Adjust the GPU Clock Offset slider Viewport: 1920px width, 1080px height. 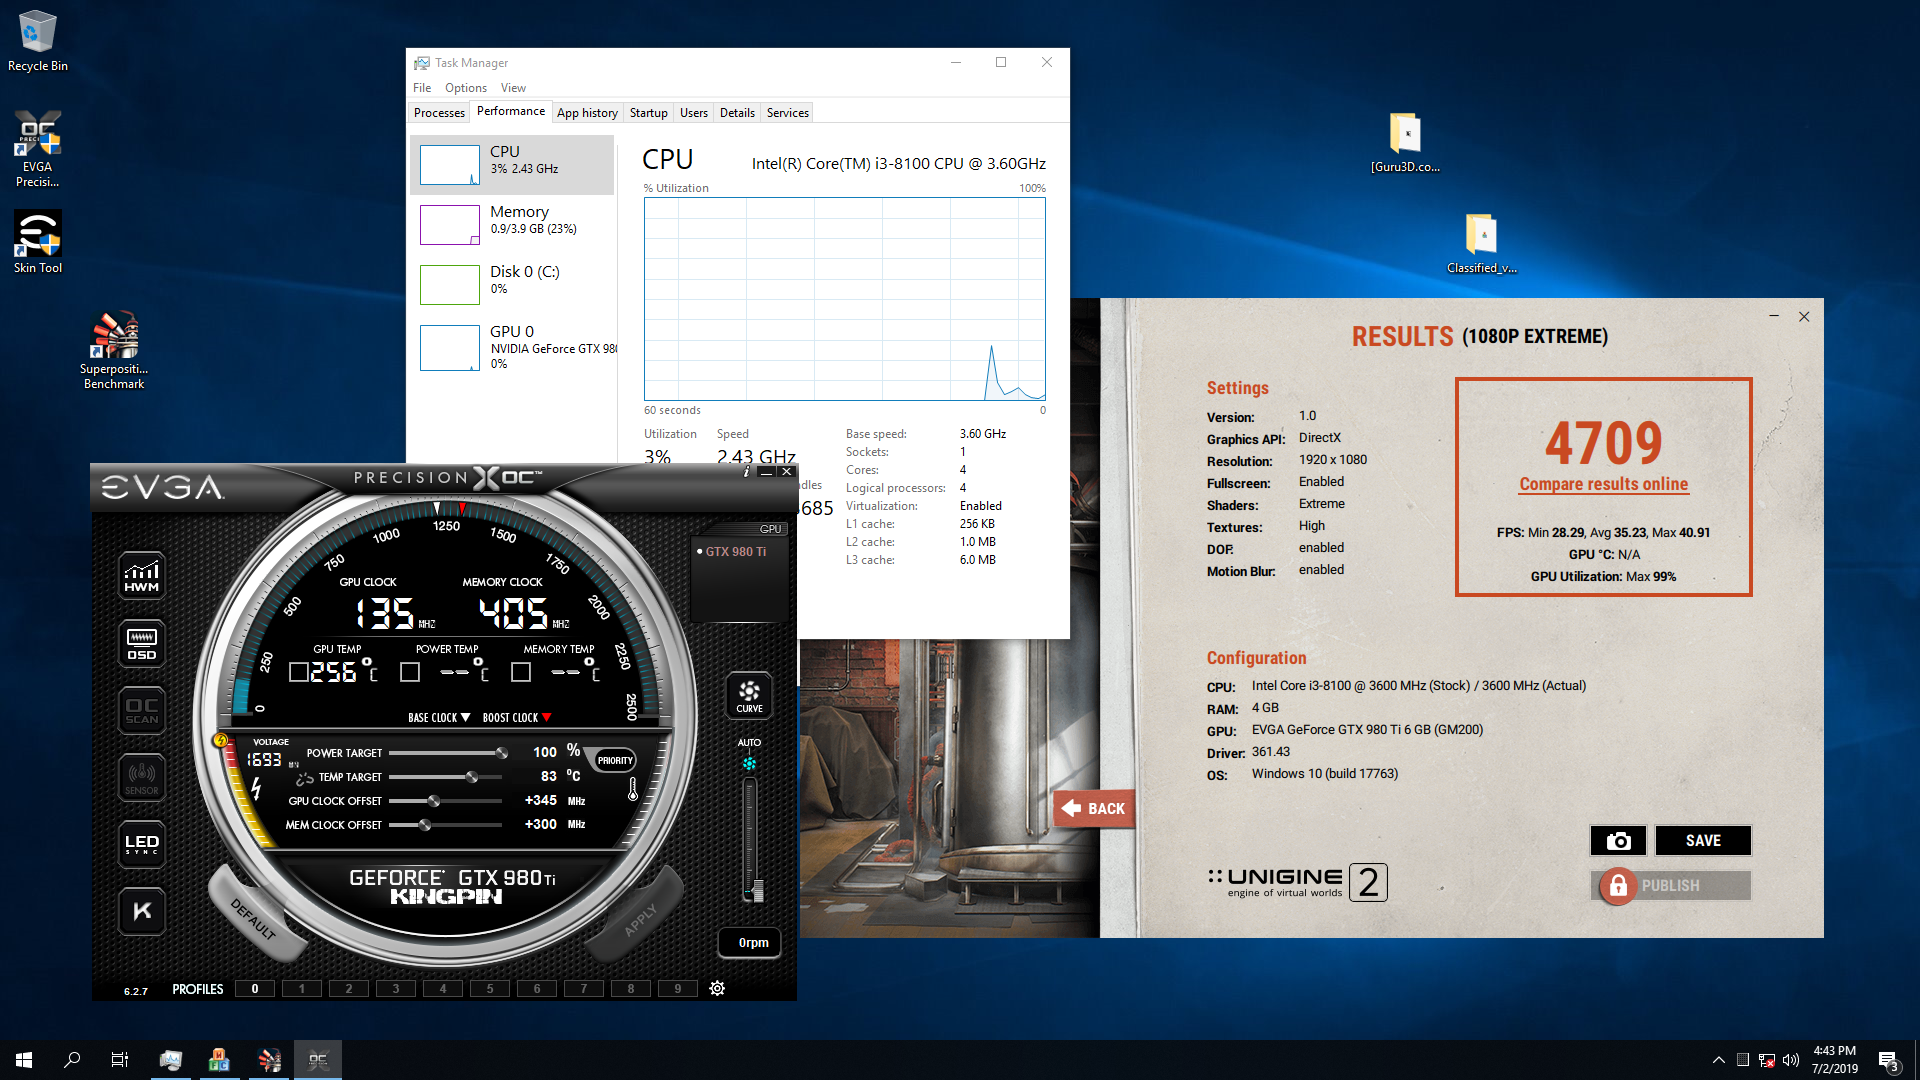[x=447, y=801]
